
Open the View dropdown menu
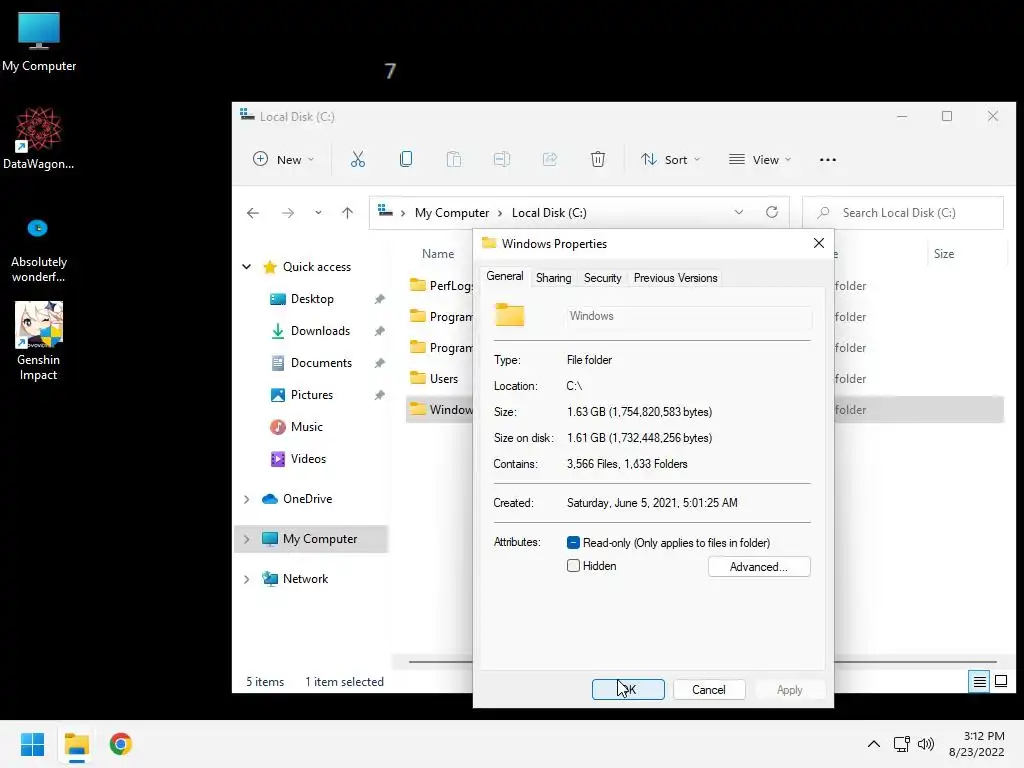coord(760,160)
